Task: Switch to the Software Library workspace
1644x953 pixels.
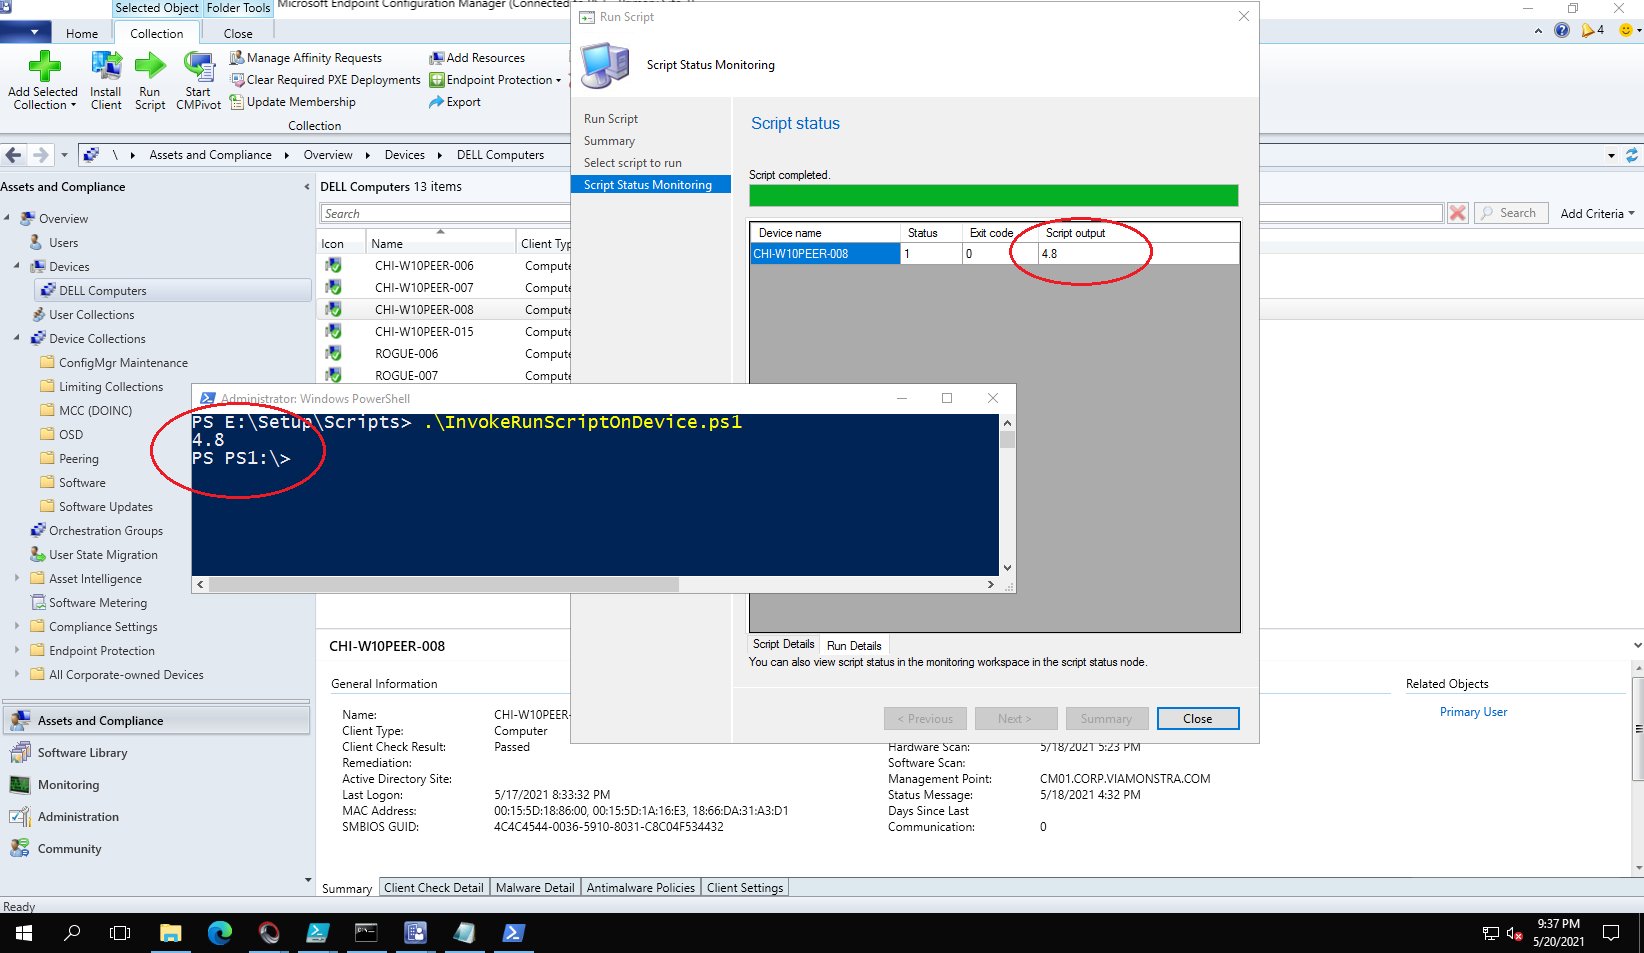Action: click(80, 752)
